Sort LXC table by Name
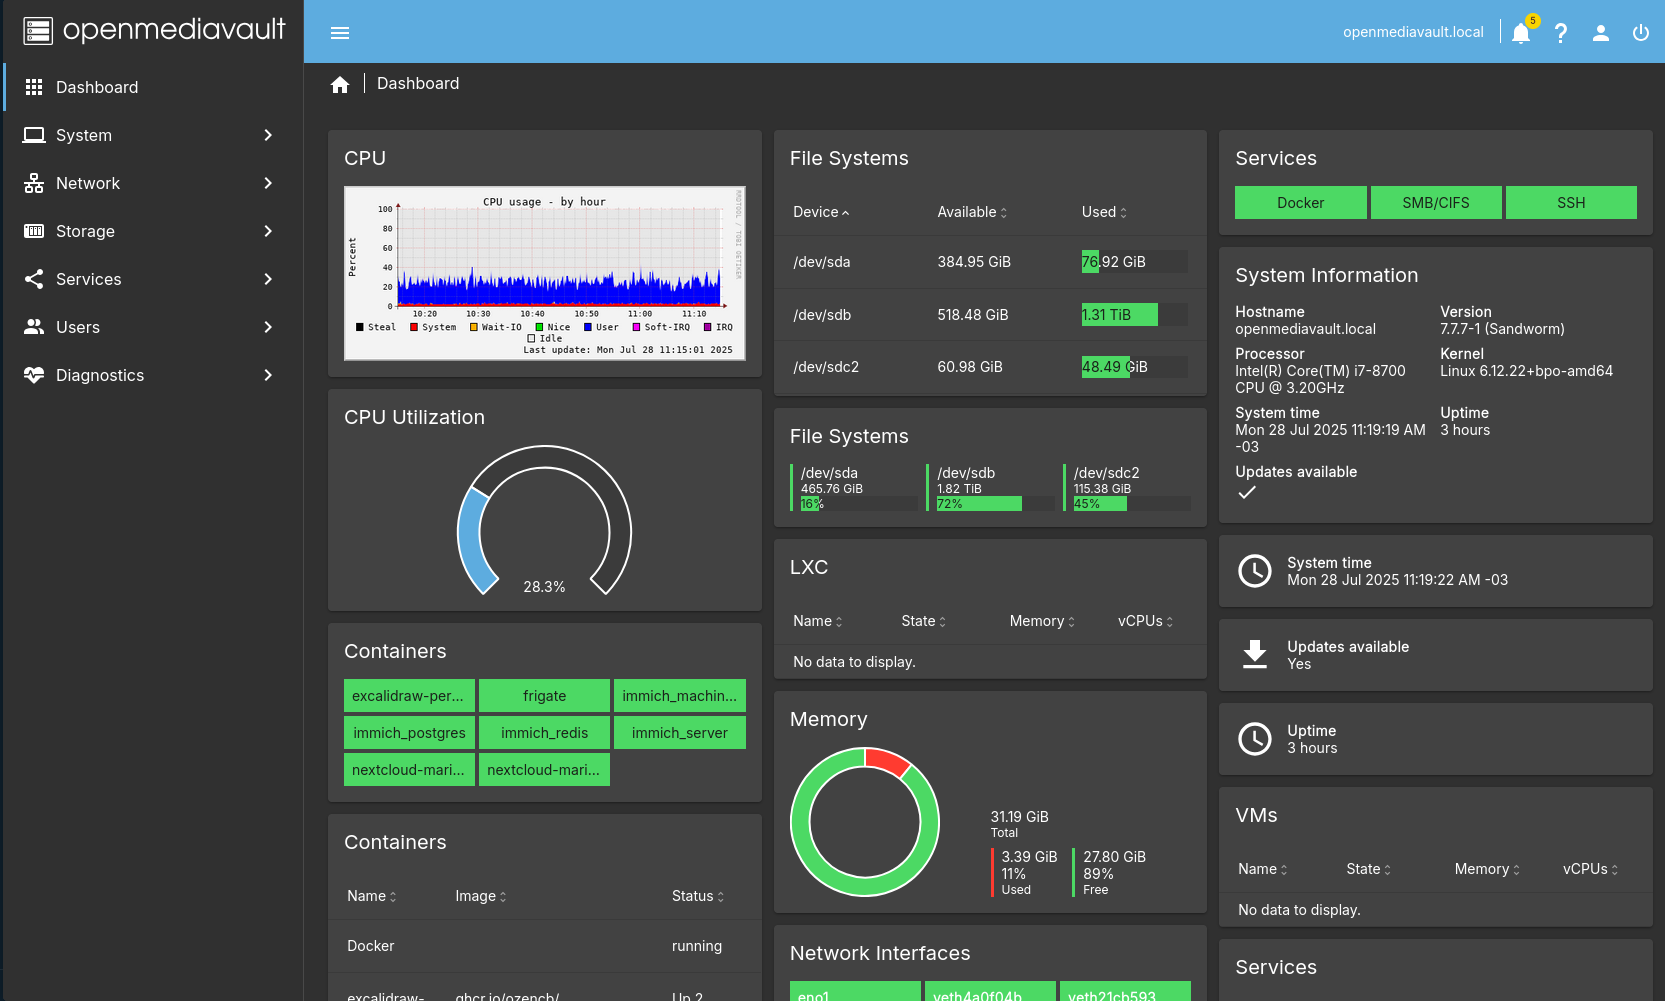The height and width of the screenshot is (1001, 1665). coord(818,621)
